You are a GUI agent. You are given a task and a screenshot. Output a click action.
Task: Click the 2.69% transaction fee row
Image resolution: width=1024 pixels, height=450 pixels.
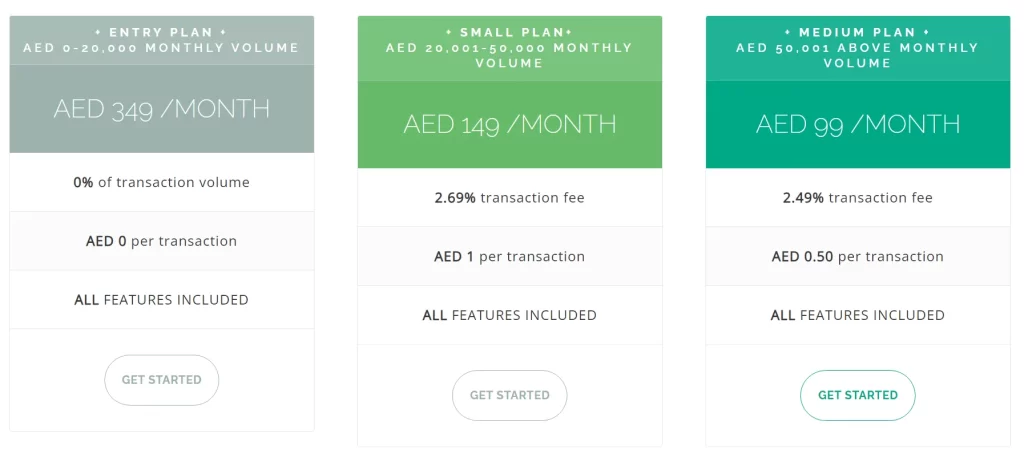tap(510, 198)
